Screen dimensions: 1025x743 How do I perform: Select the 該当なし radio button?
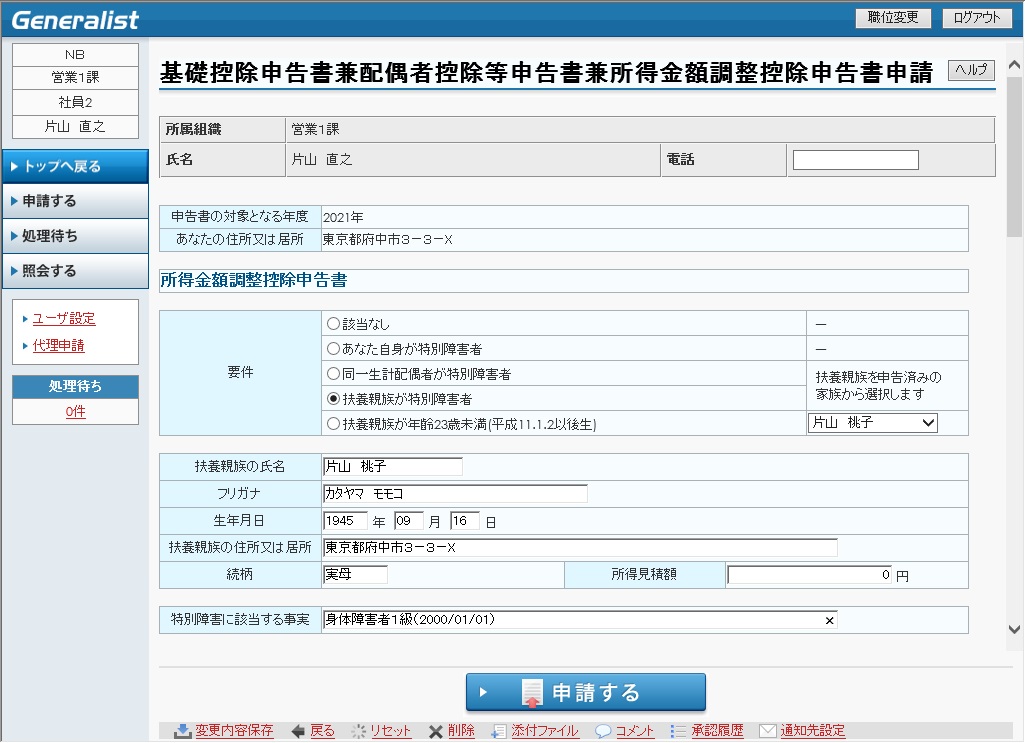point(334,324)
